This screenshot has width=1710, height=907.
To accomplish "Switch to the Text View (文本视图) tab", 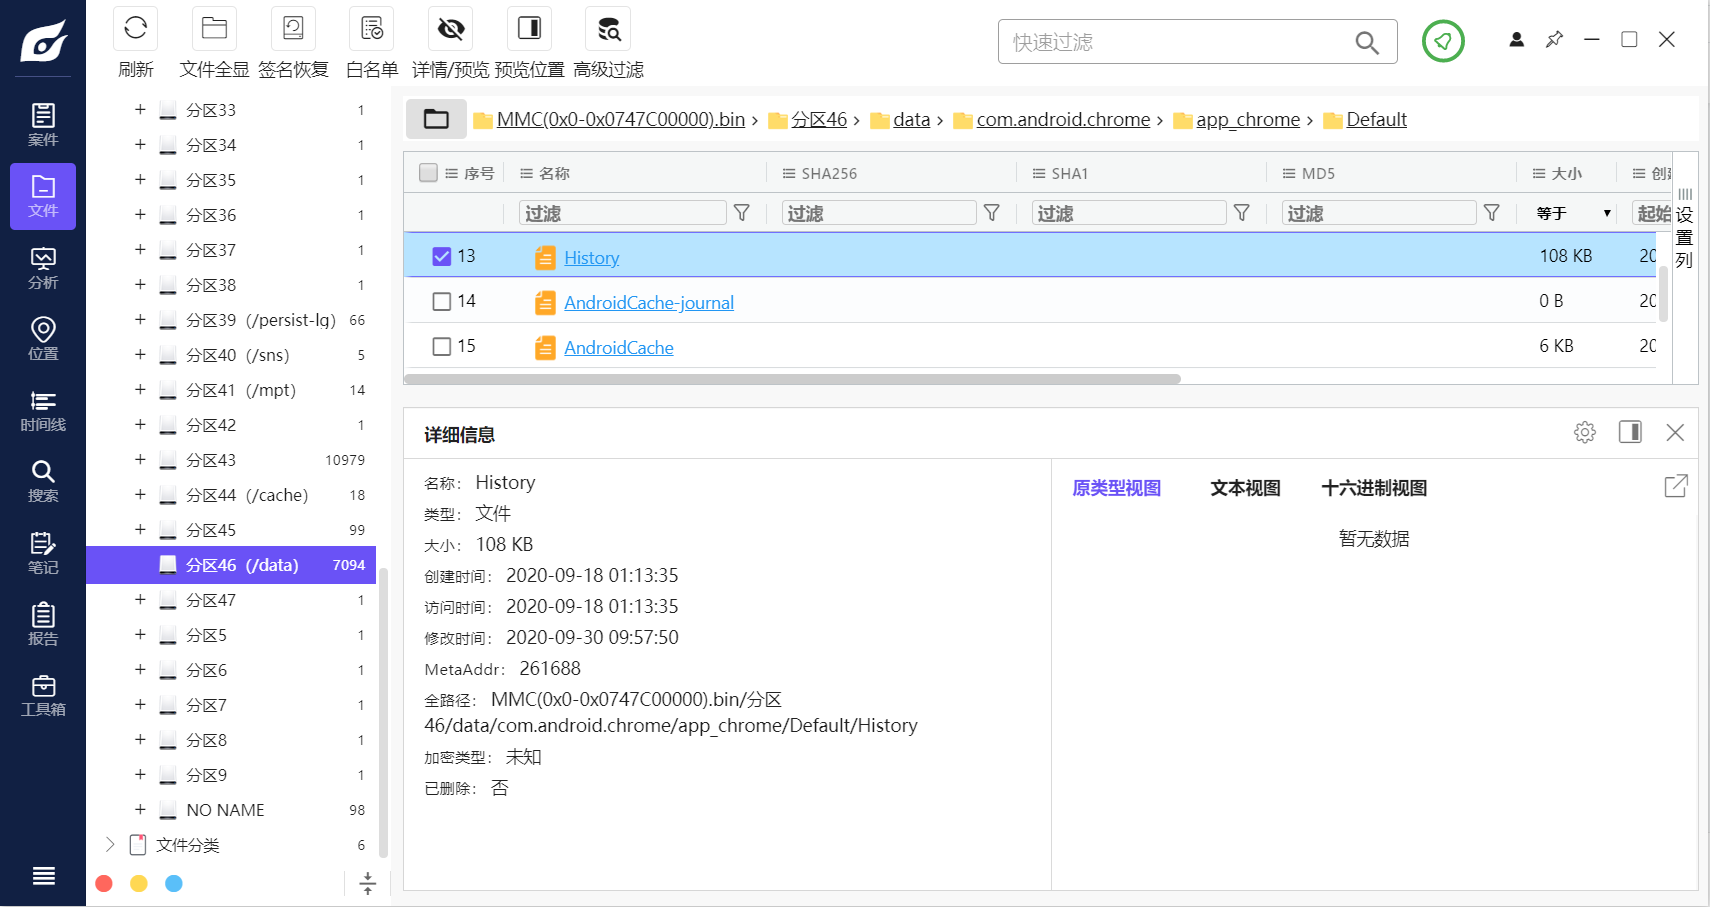I will coord(1245,488).
